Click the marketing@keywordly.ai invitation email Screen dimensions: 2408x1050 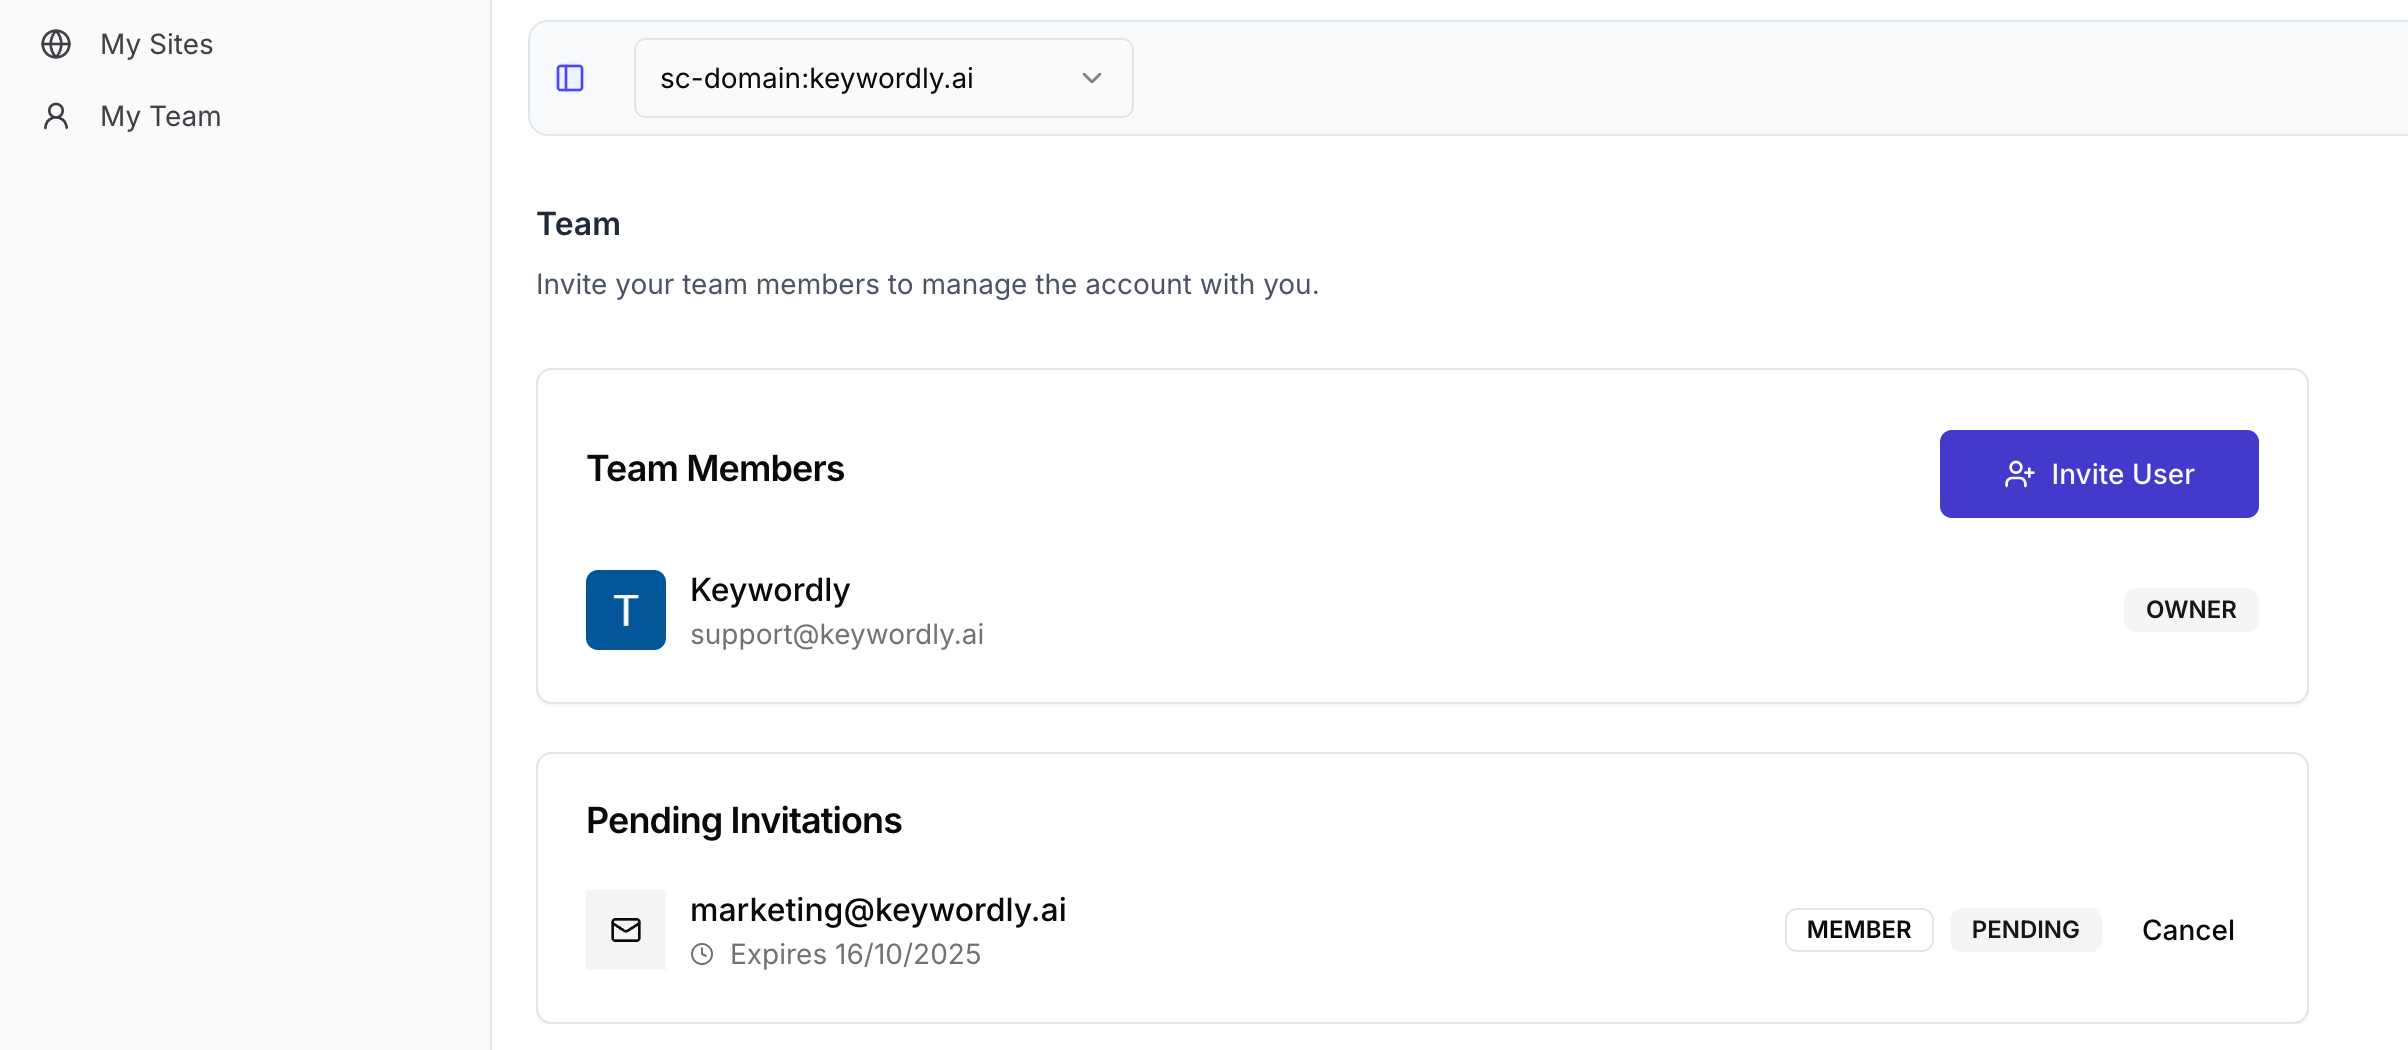(x=878, y=910)
